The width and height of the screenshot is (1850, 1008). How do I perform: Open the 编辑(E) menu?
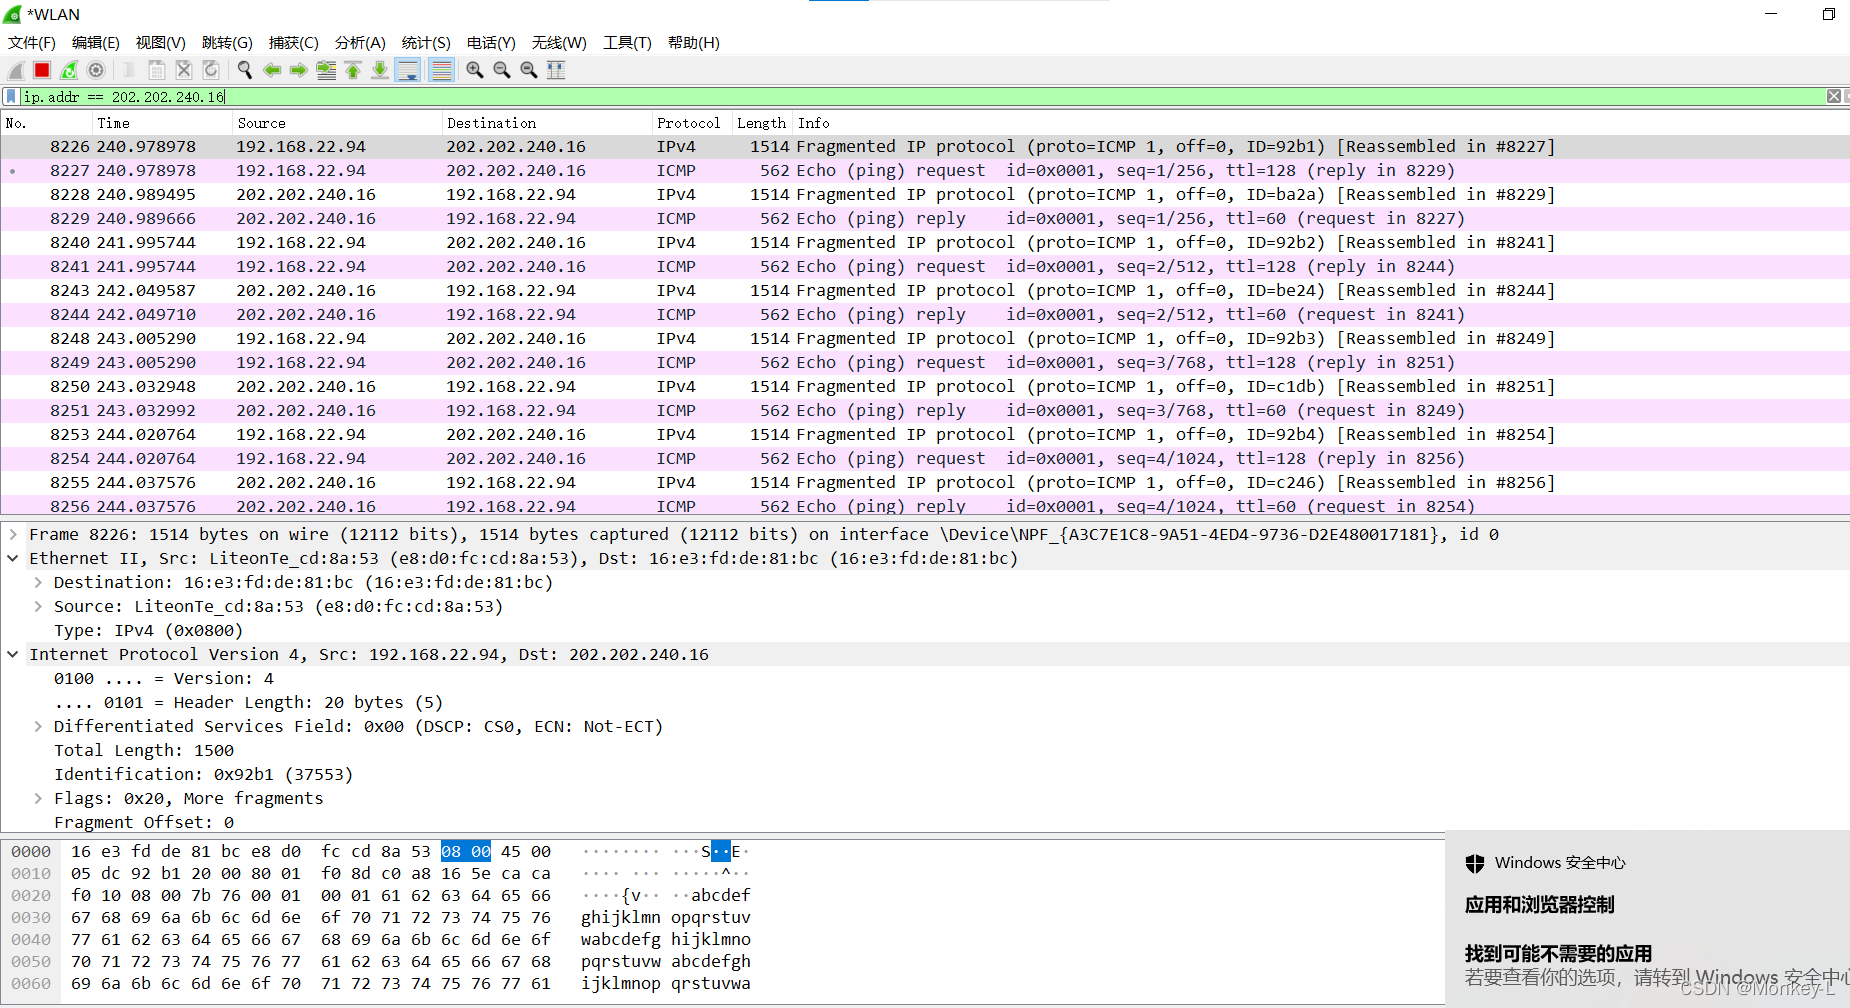pyautogui.click(x=96, y=43)
